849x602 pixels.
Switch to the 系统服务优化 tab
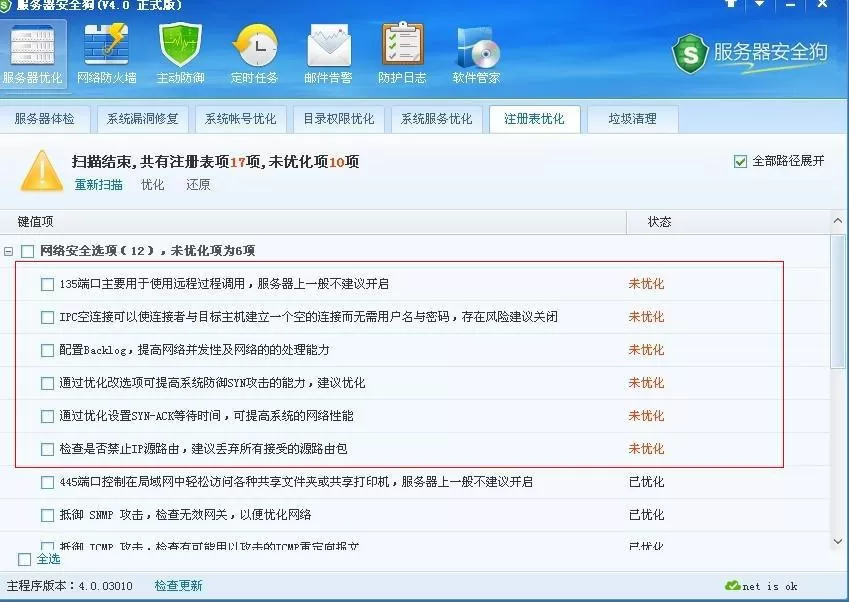click(436, 119)
